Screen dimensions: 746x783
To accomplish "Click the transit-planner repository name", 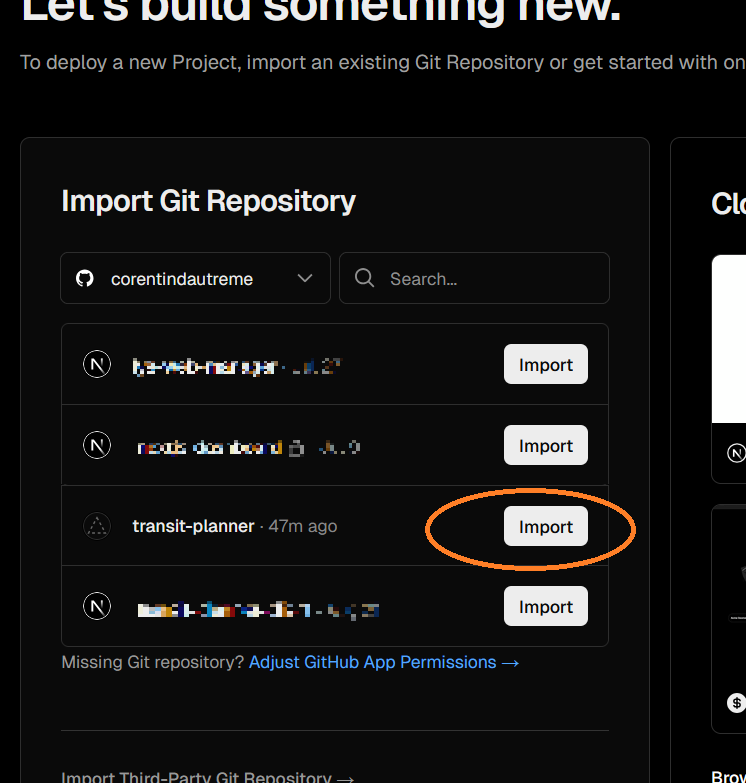I will tap(193, 526).
